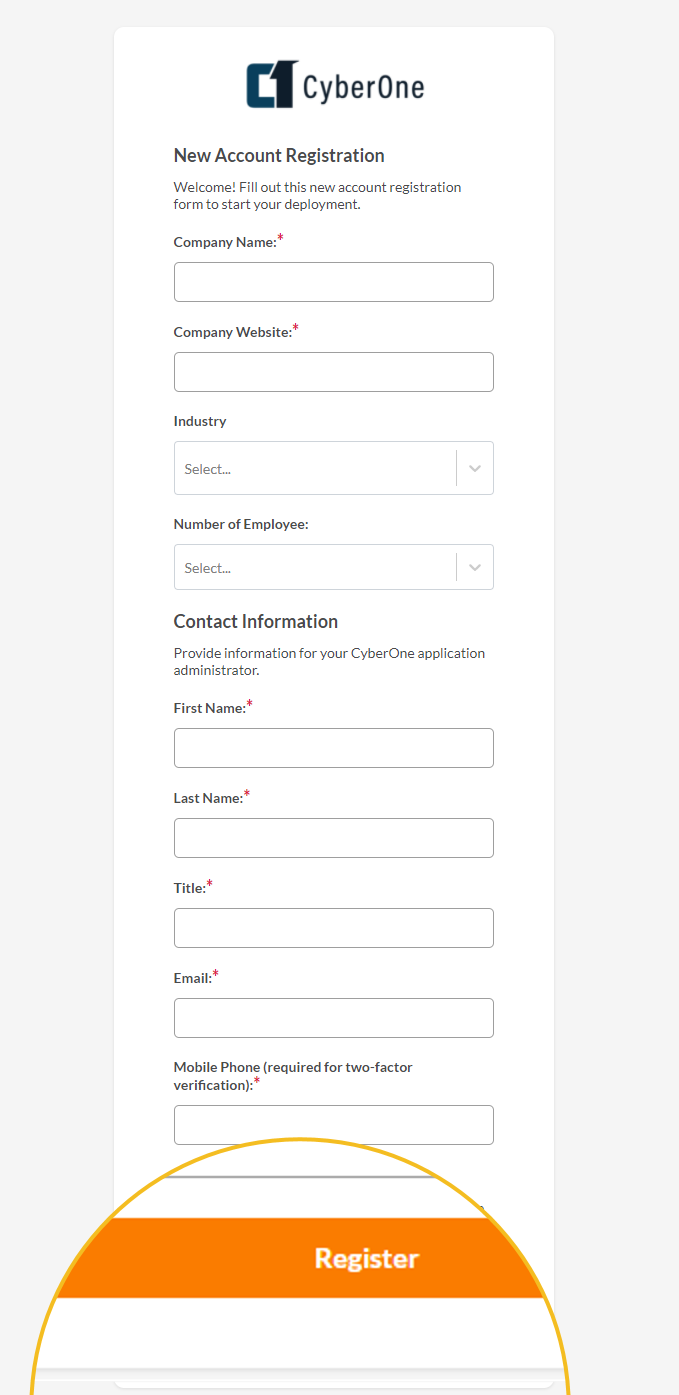
Task: Select the Contact Information heading
Action: pos(256,622)
